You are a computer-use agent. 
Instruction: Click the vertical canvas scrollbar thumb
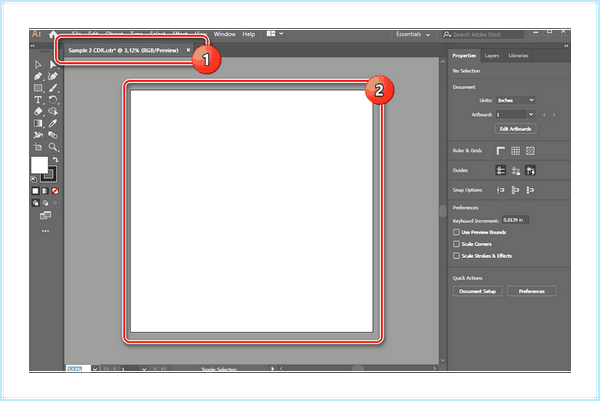[x=443, y=211]
